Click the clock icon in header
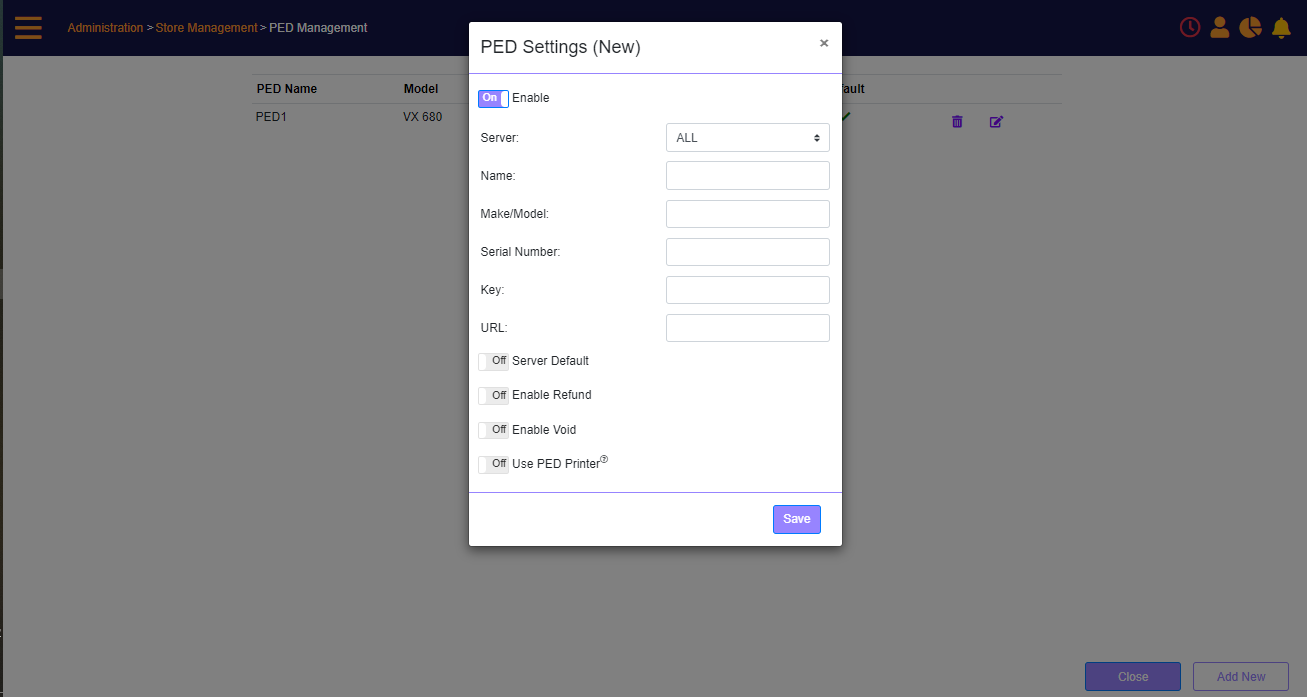 click(x=1190, y=28)
